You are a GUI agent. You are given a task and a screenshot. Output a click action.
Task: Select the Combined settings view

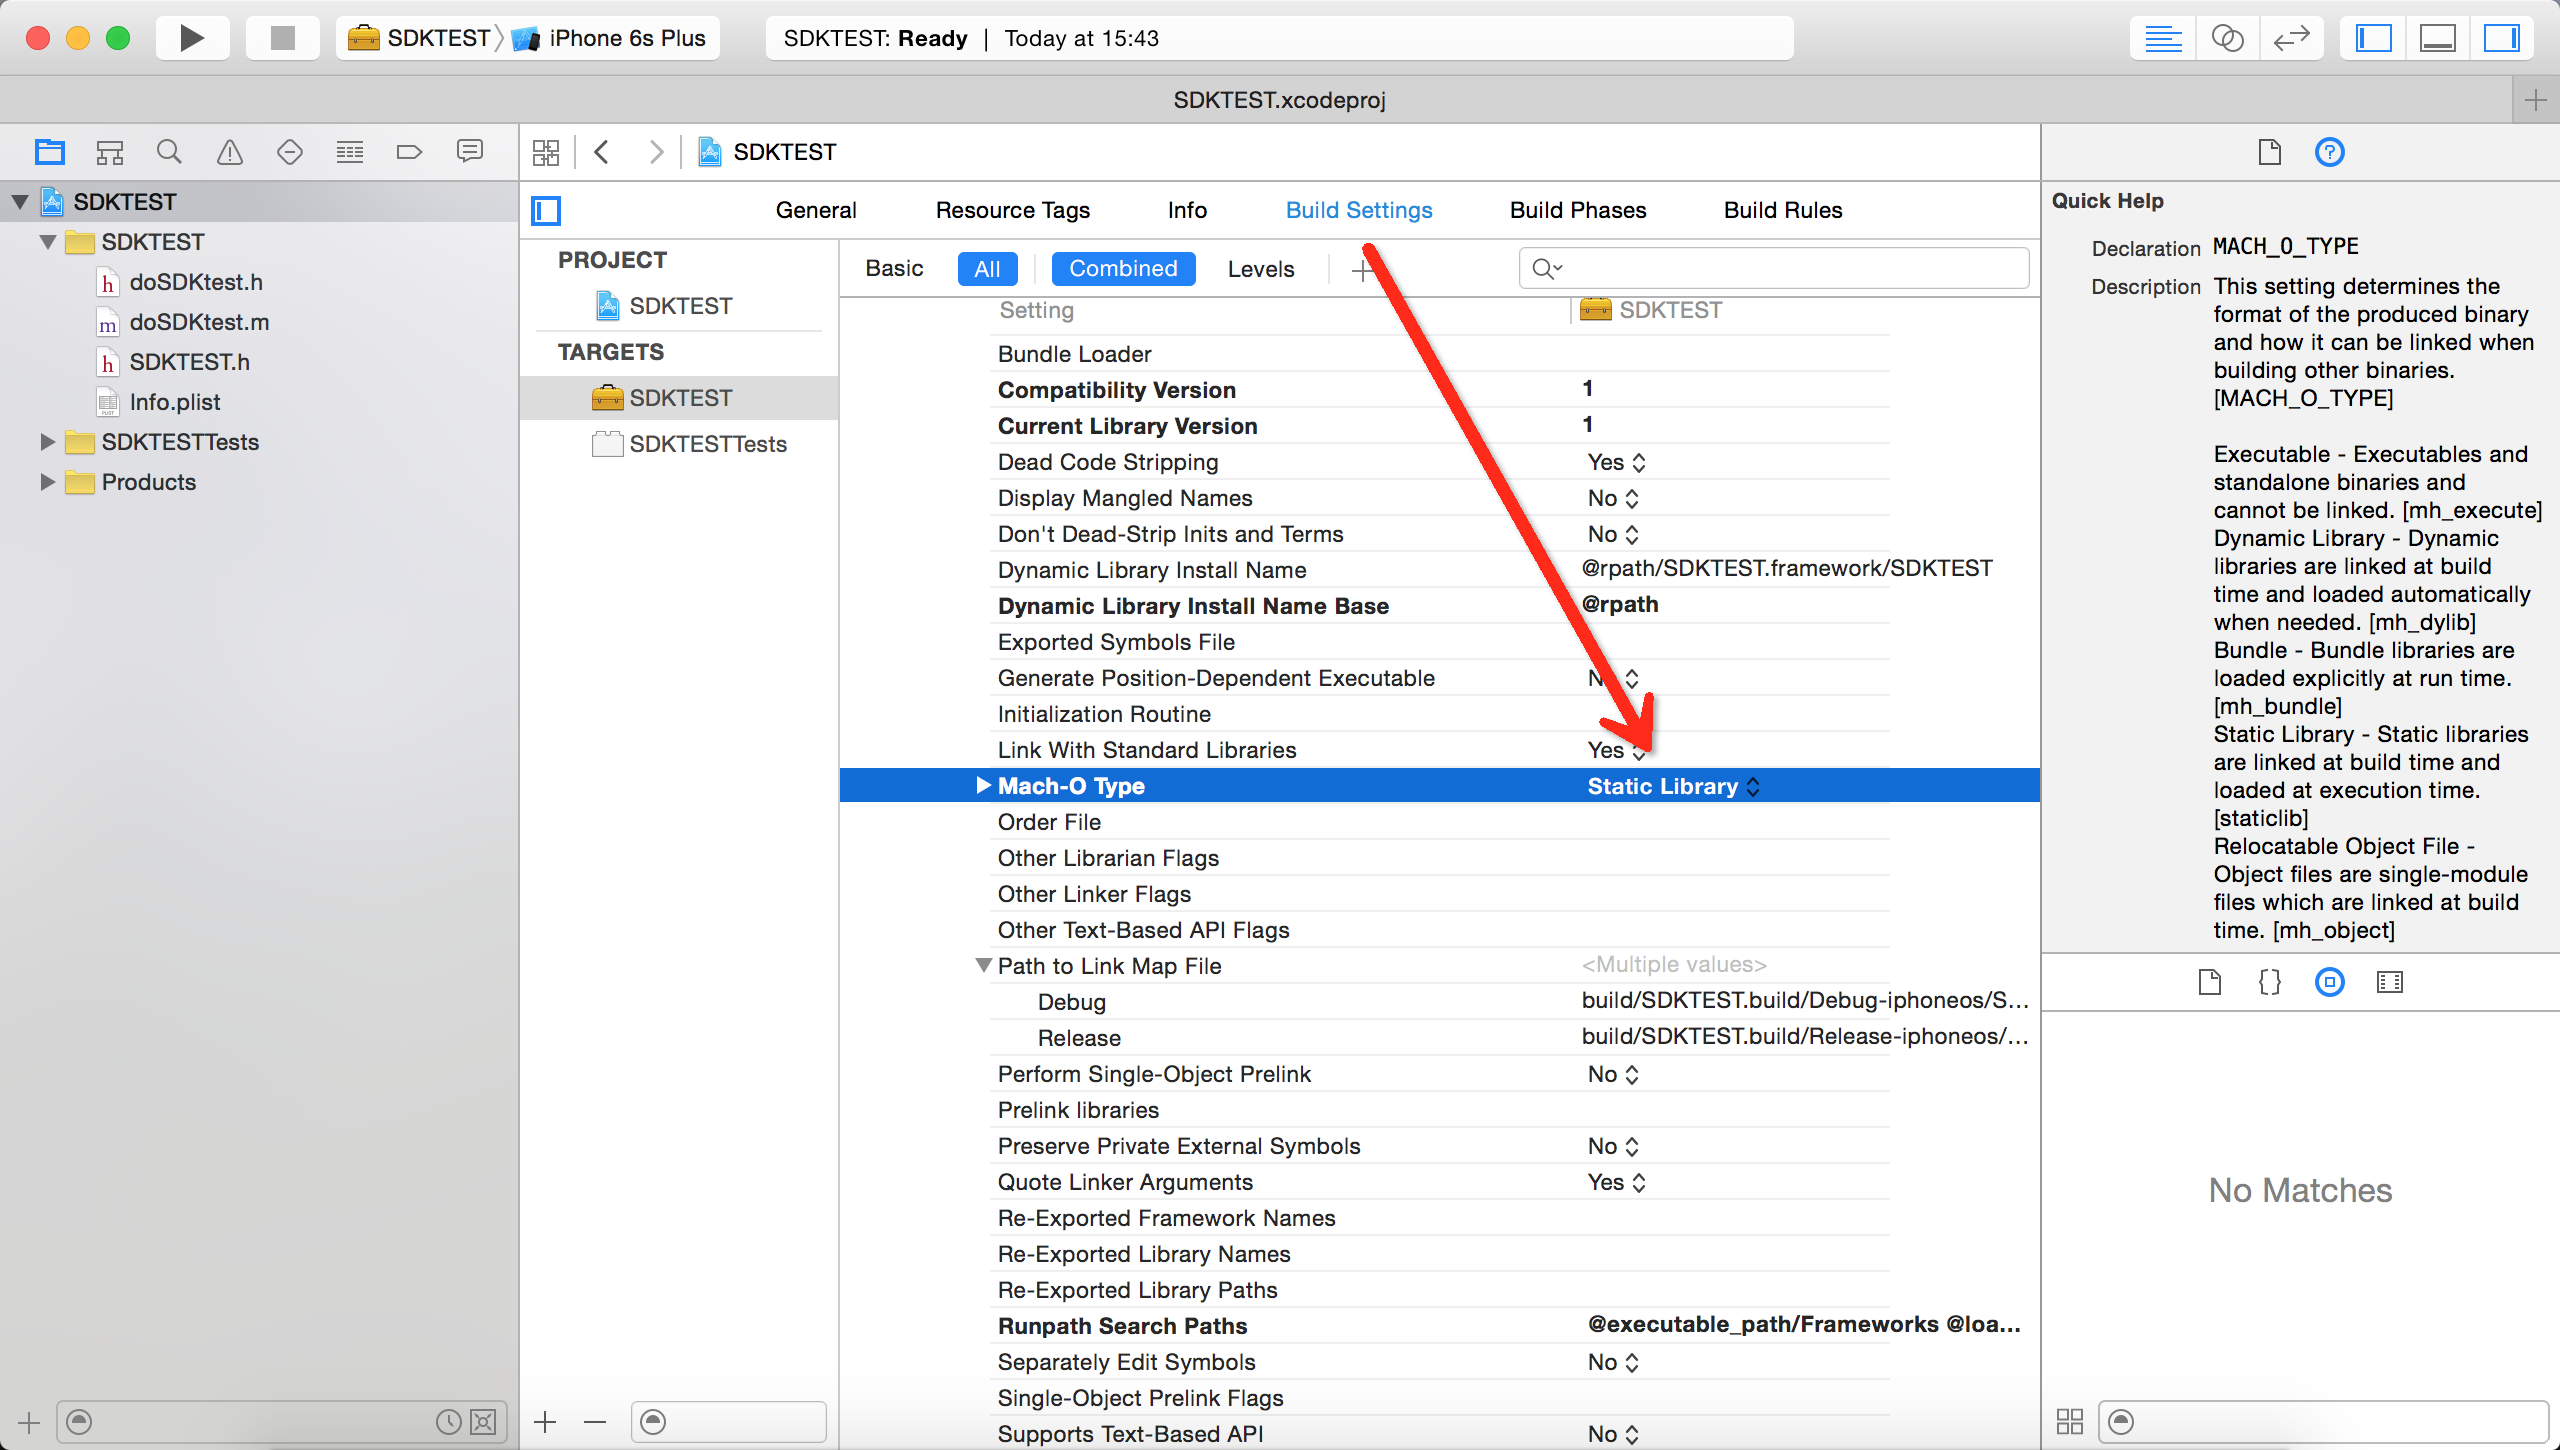pyautogui.click(x=1123, y=269)
